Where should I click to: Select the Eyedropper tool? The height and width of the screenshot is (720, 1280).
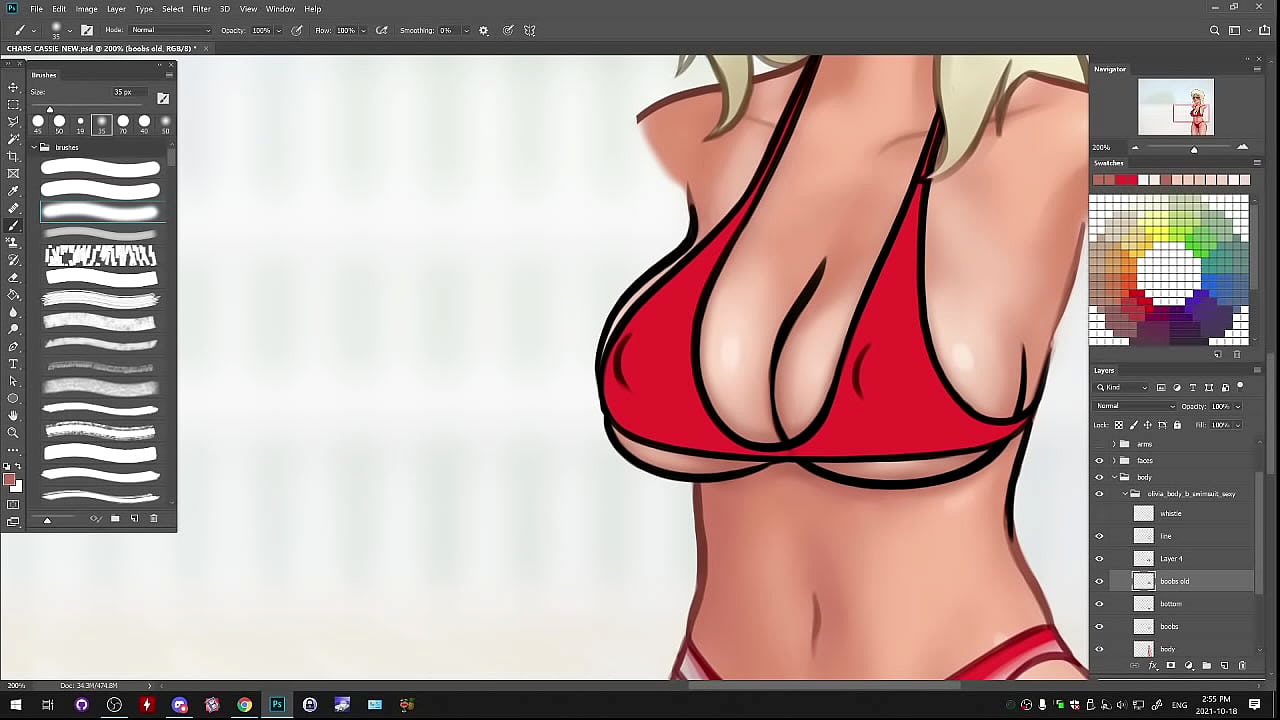[13, 190]
